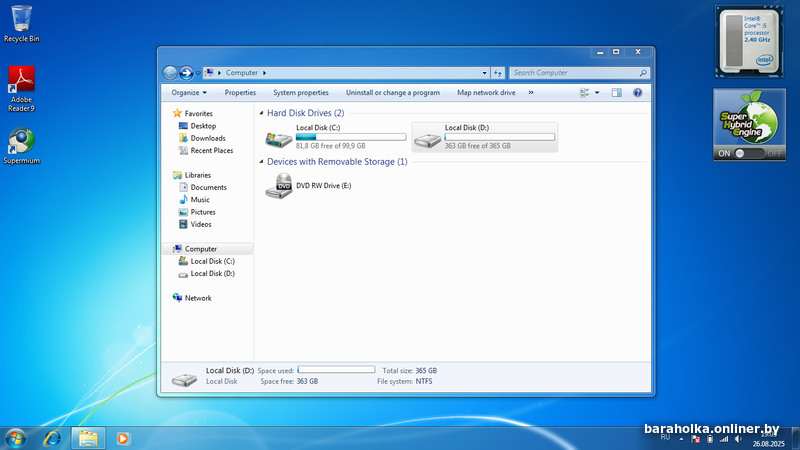Screen dimensions: 800x450
Task: Open the recent pages dropdown arrow
Action: click(x=198, y=73)
